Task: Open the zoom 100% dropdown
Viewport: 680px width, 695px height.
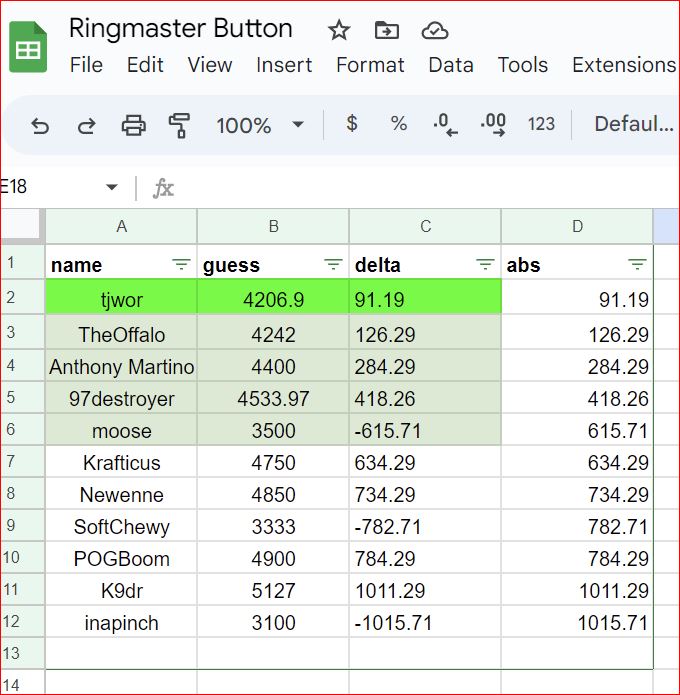Action: coord(260,125)
